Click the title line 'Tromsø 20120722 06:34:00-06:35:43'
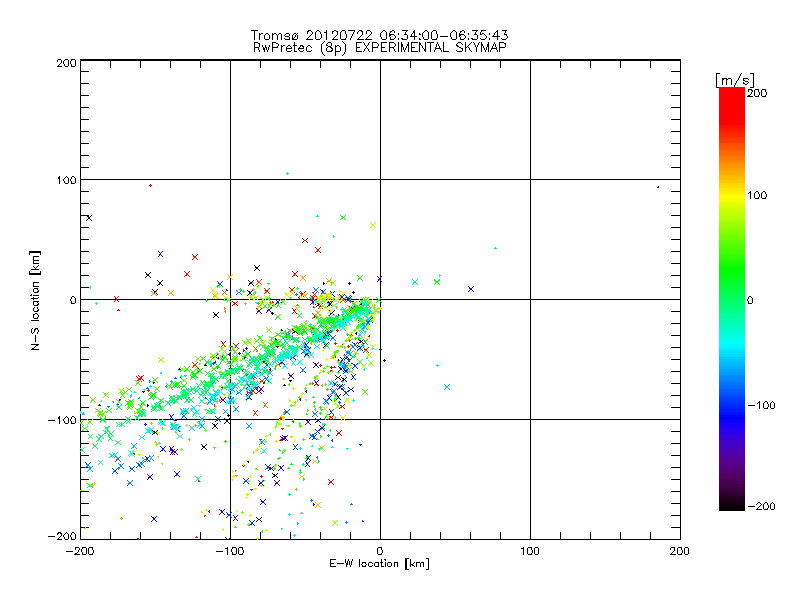 click(379, 35)
